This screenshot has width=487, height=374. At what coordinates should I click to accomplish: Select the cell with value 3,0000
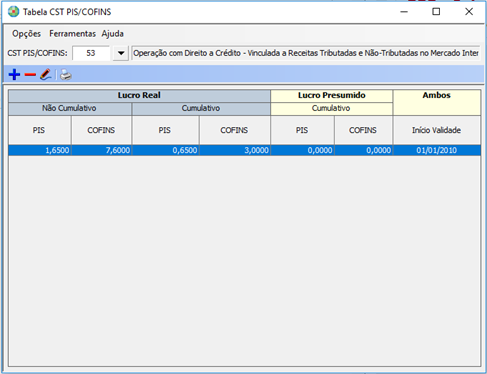pos(235,150)
